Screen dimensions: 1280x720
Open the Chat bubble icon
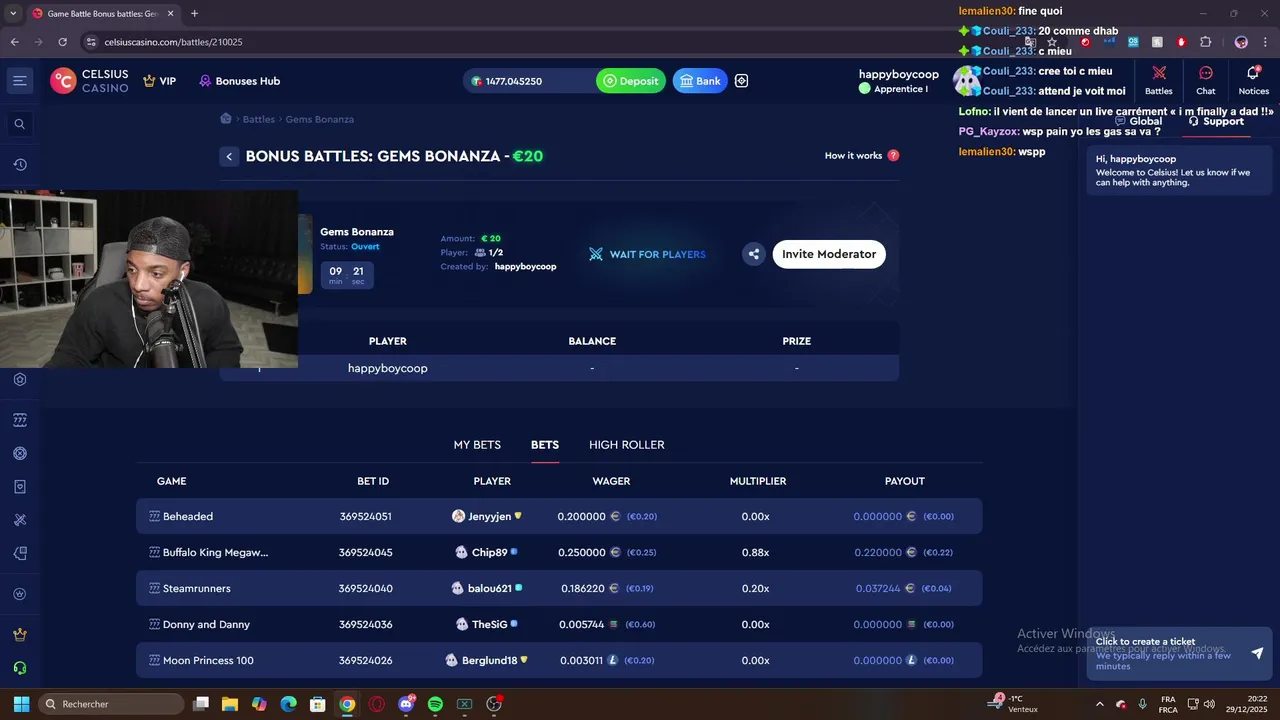1206,80
